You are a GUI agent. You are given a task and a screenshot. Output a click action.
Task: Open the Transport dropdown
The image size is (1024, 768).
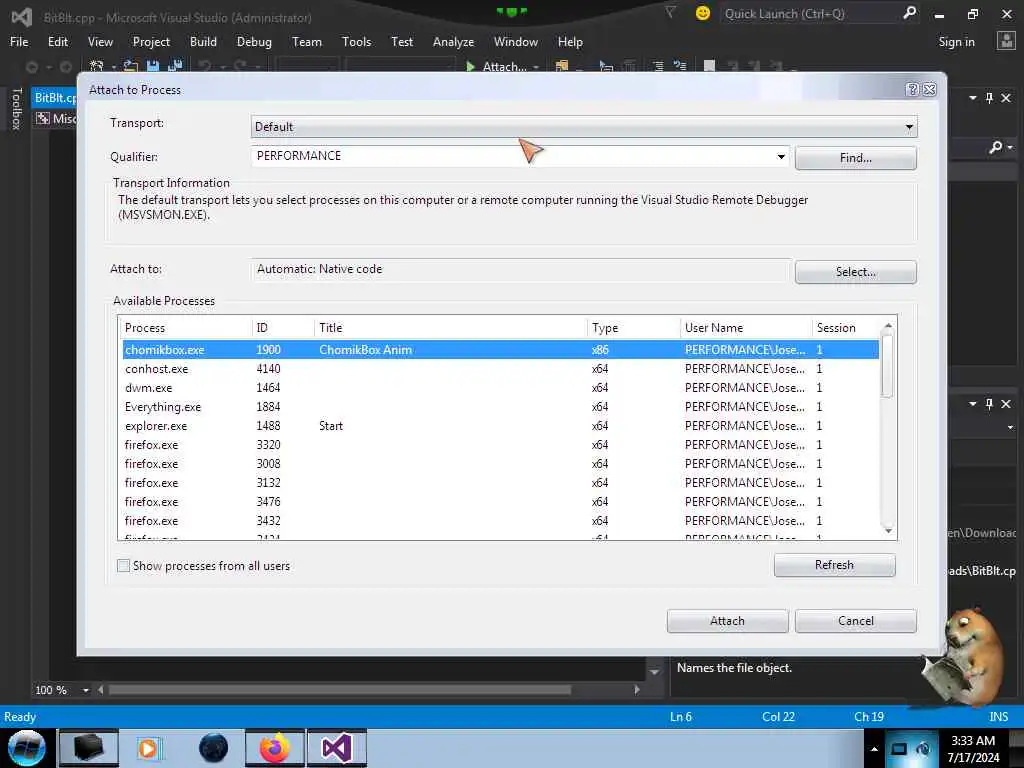pyautogui.click(x=584, y=127)
